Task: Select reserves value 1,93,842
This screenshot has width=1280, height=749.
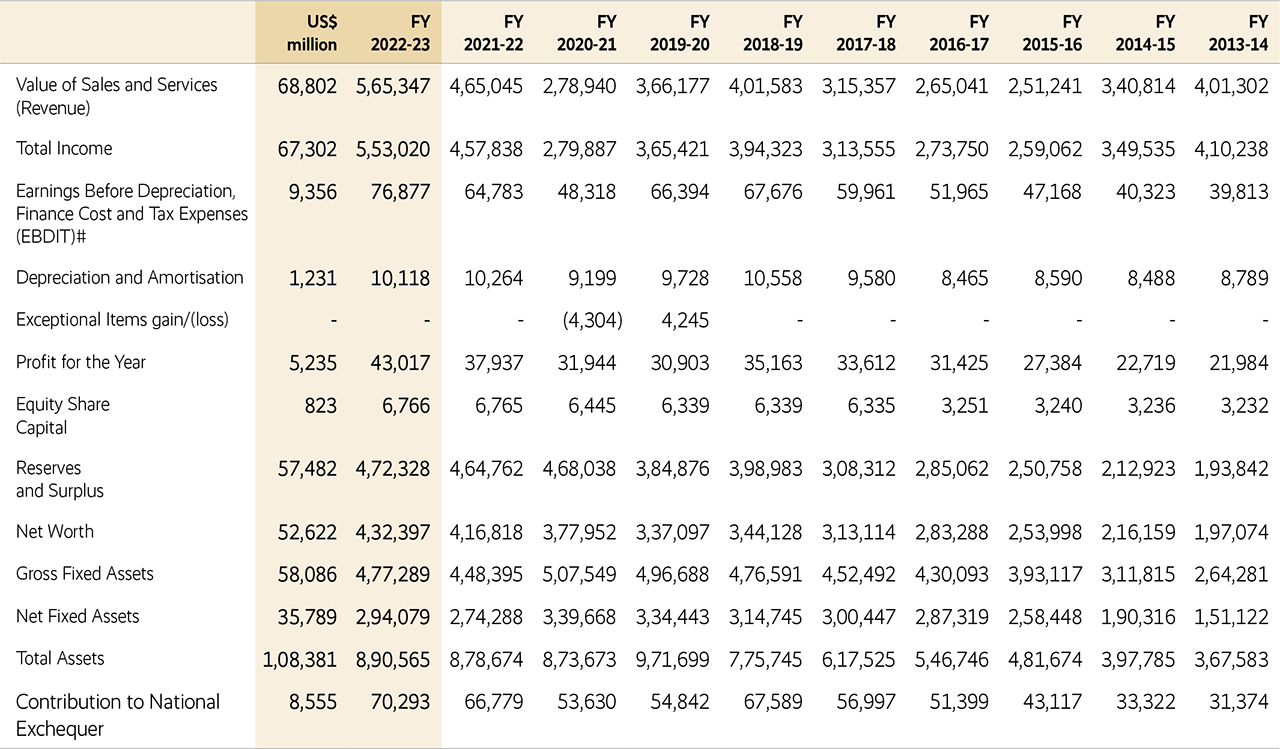Action: tap(1232, 469)
